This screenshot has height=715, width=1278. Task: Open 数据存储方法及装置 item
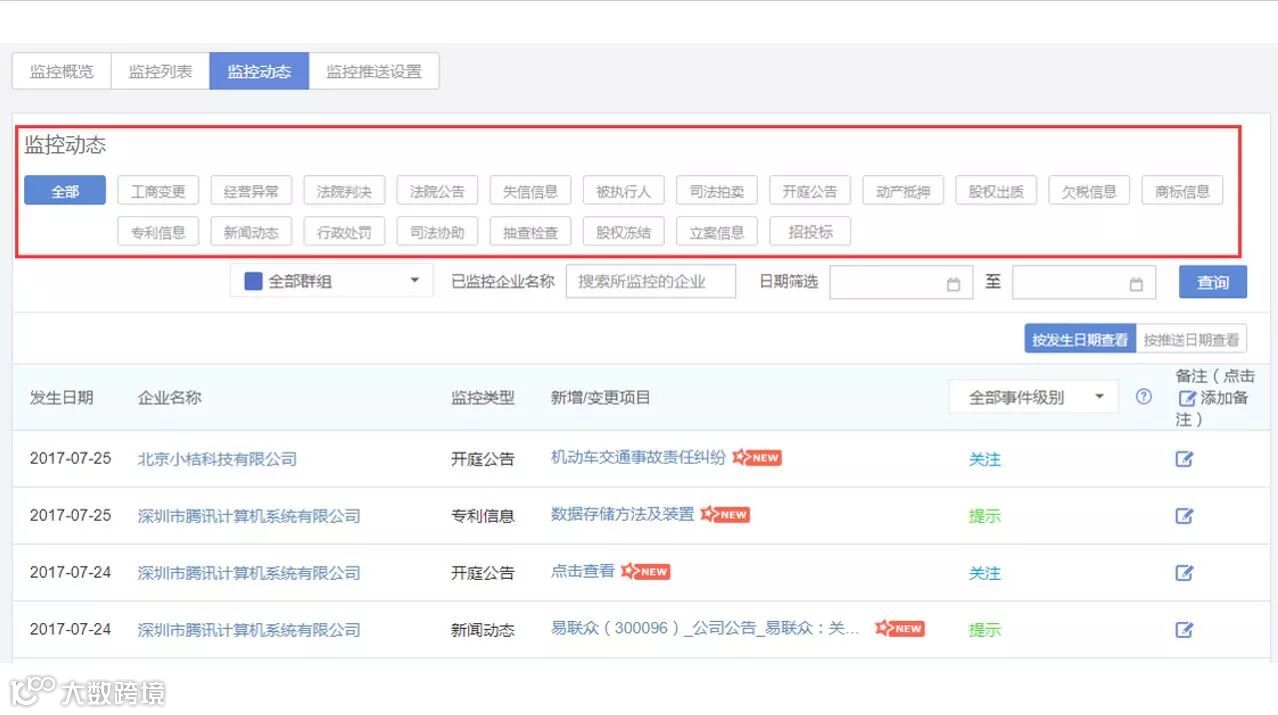(622, 514)
